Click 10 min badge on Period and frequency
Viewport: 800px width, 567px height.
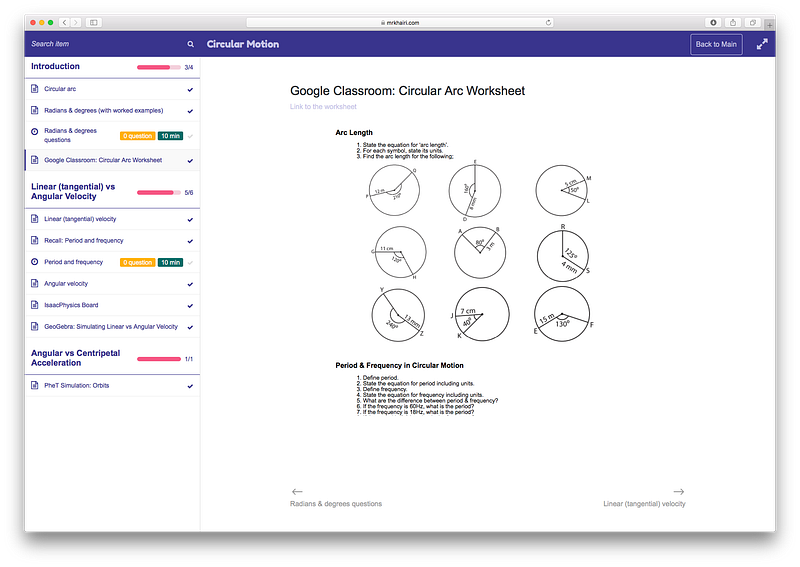pos(170,262)
